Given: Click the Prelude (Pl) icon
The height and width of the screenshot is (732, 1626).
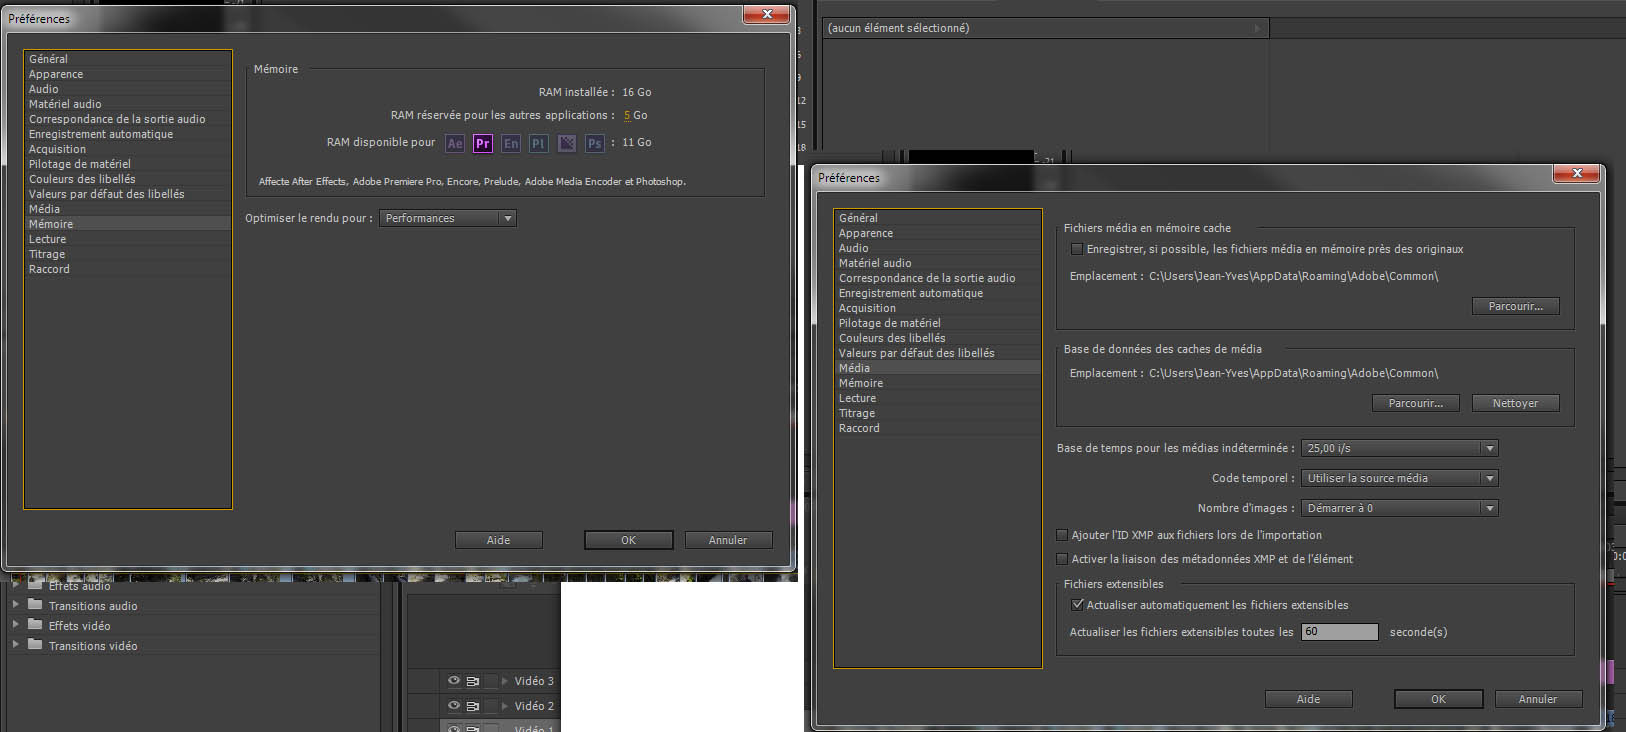Looking at the screenshot, I should 538,144.
